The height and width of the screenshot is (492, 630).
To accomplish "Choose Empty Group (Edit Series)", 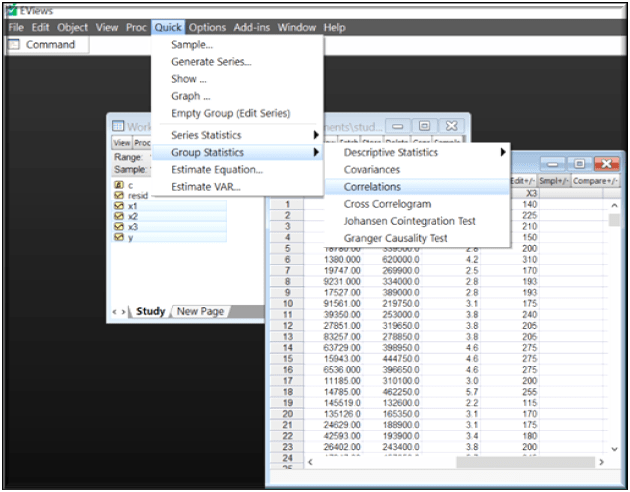I will click(x=237, y=113).
